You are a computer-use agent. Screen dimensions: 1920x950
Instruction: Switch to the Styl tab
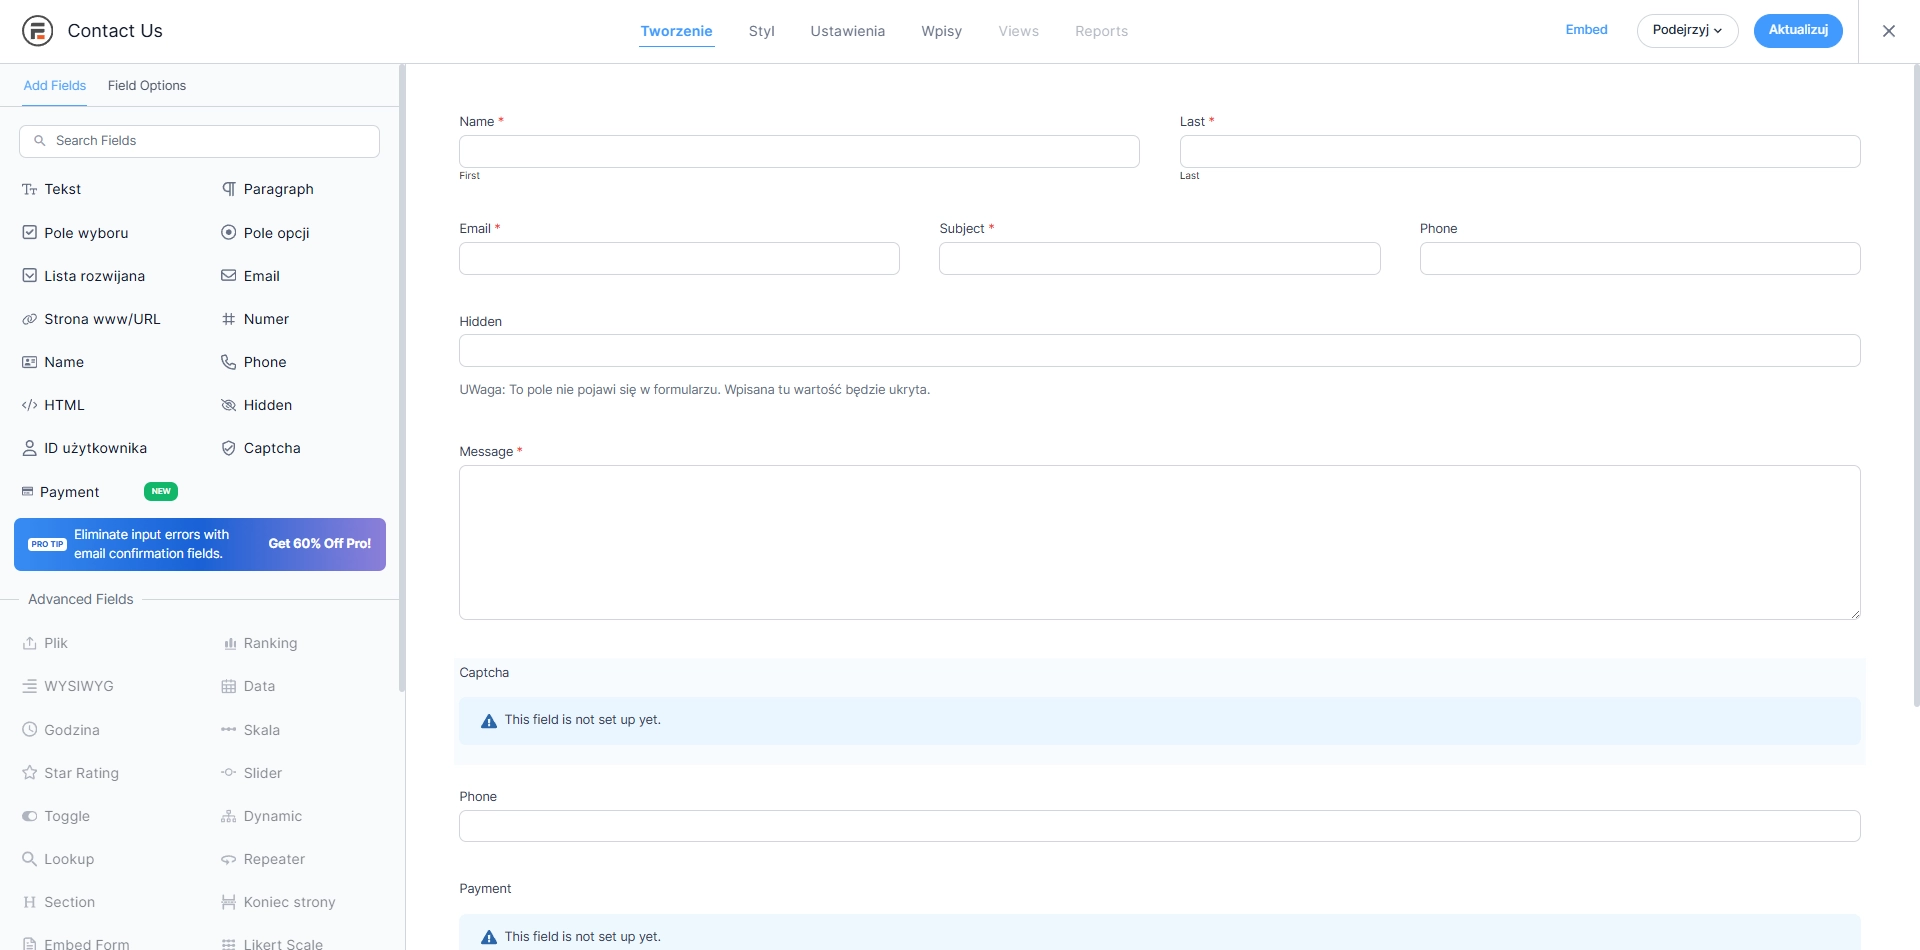click(762, 31)
